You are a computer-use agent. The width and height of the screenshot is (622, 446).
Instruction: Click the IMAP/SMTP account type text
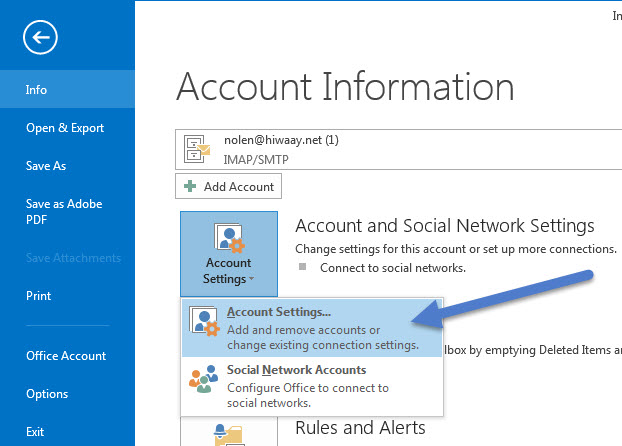pos(256,160)
